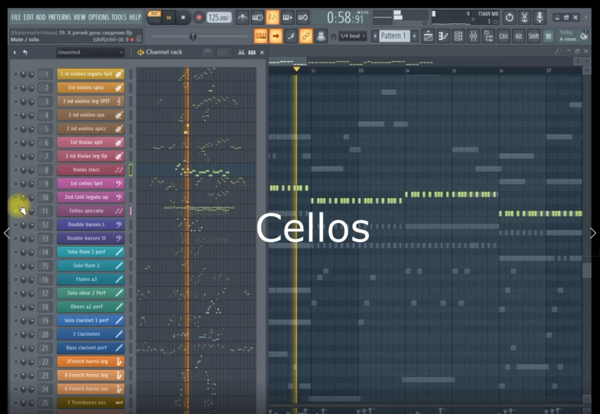Viewport: 600px width, 414px height.
Task: Click the clarinet icon on Bass clarinet perf
Action: 118,347
